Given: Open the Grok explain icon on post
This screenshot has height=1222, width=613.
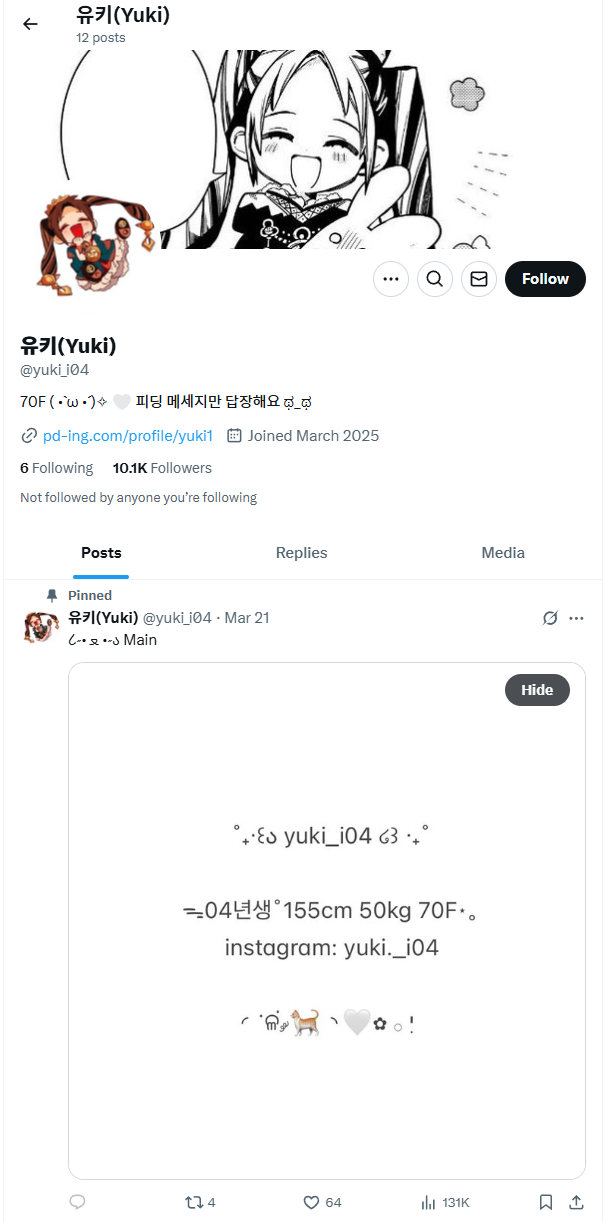Looking at the screenshot, I should pos(550,618).
